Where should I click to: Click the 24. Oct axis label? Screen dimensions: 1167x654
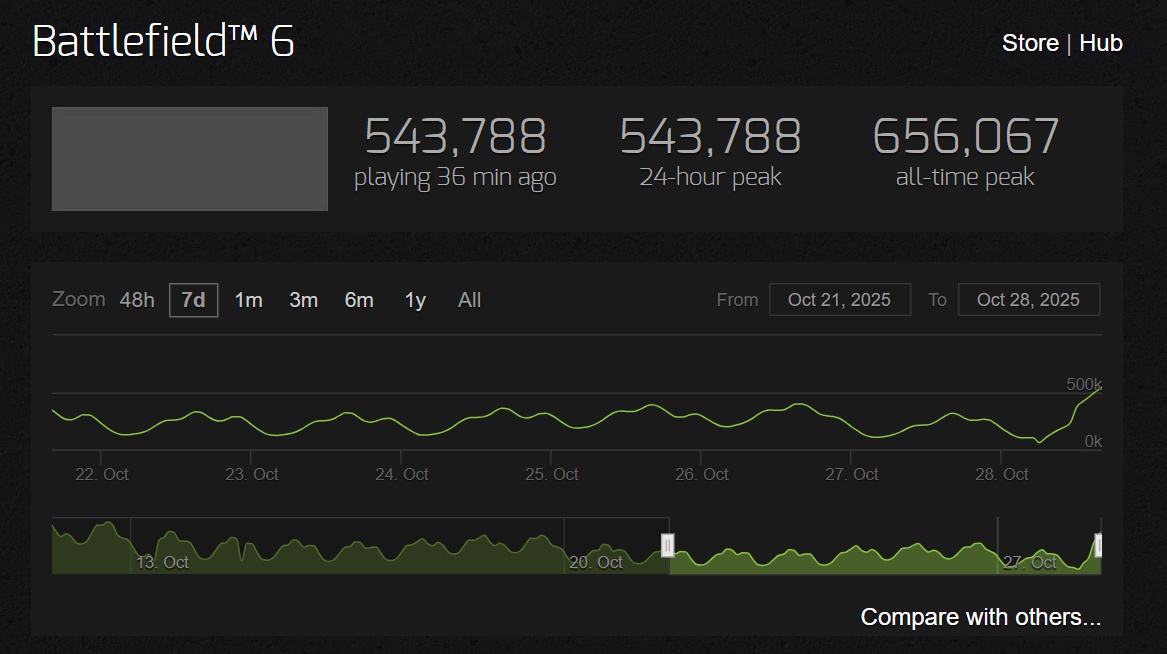[402, 474]
